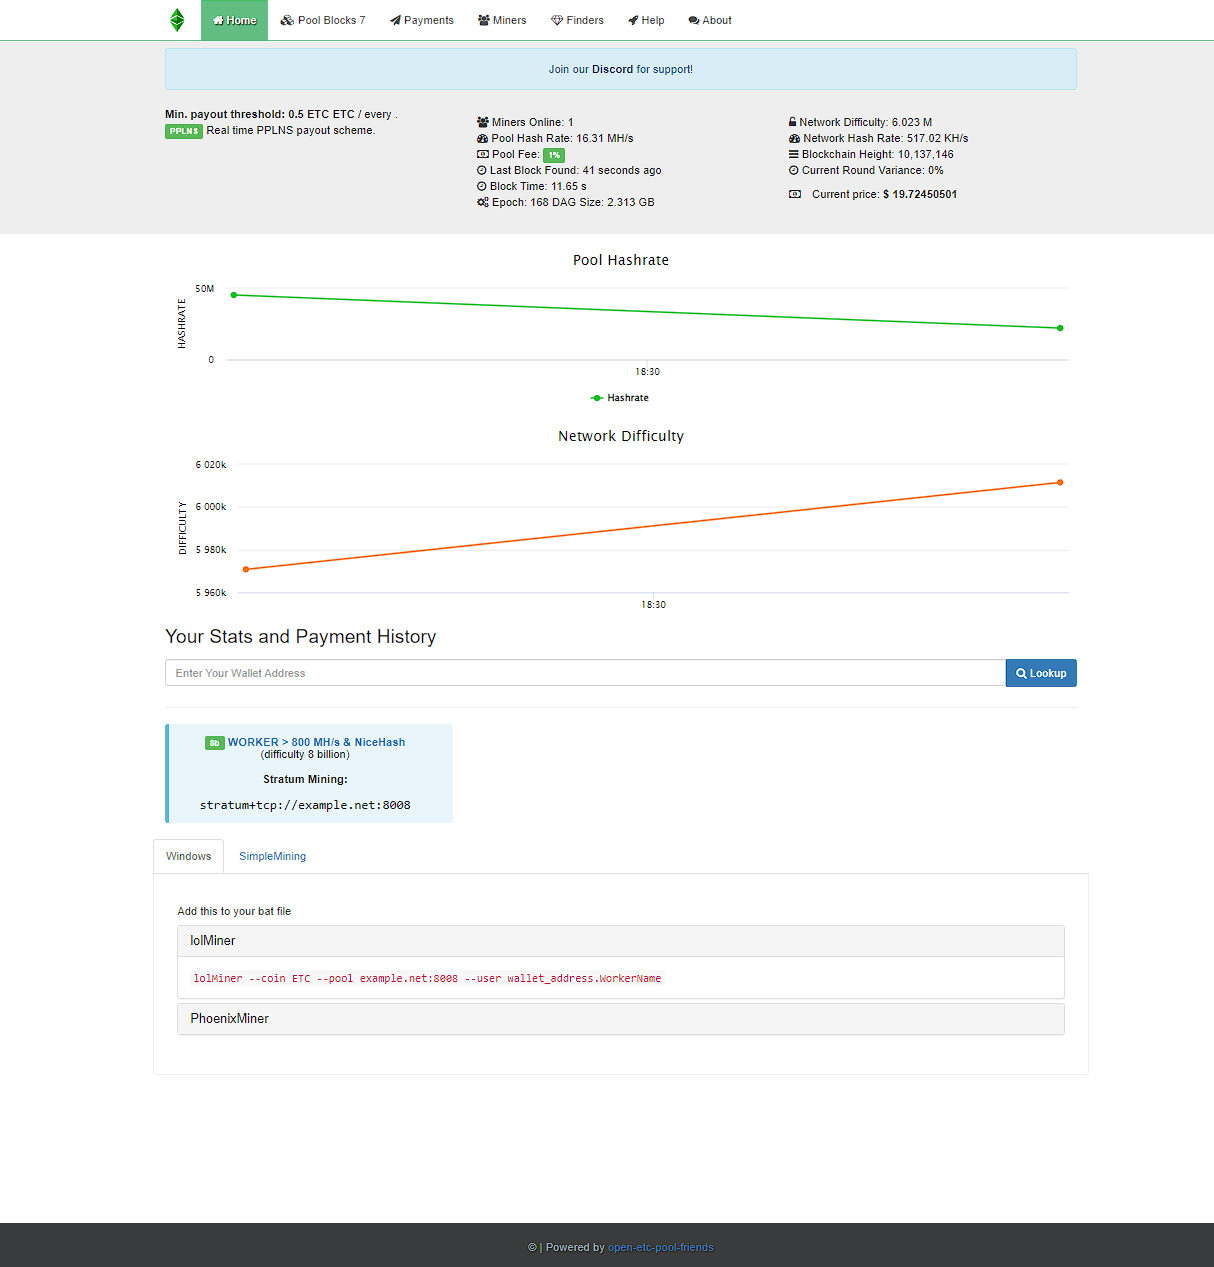Click the Lookup button
Image resolution: width=1214 pixels, height=1267 pixels.
pyautogui.click(x=1041, y=672)
